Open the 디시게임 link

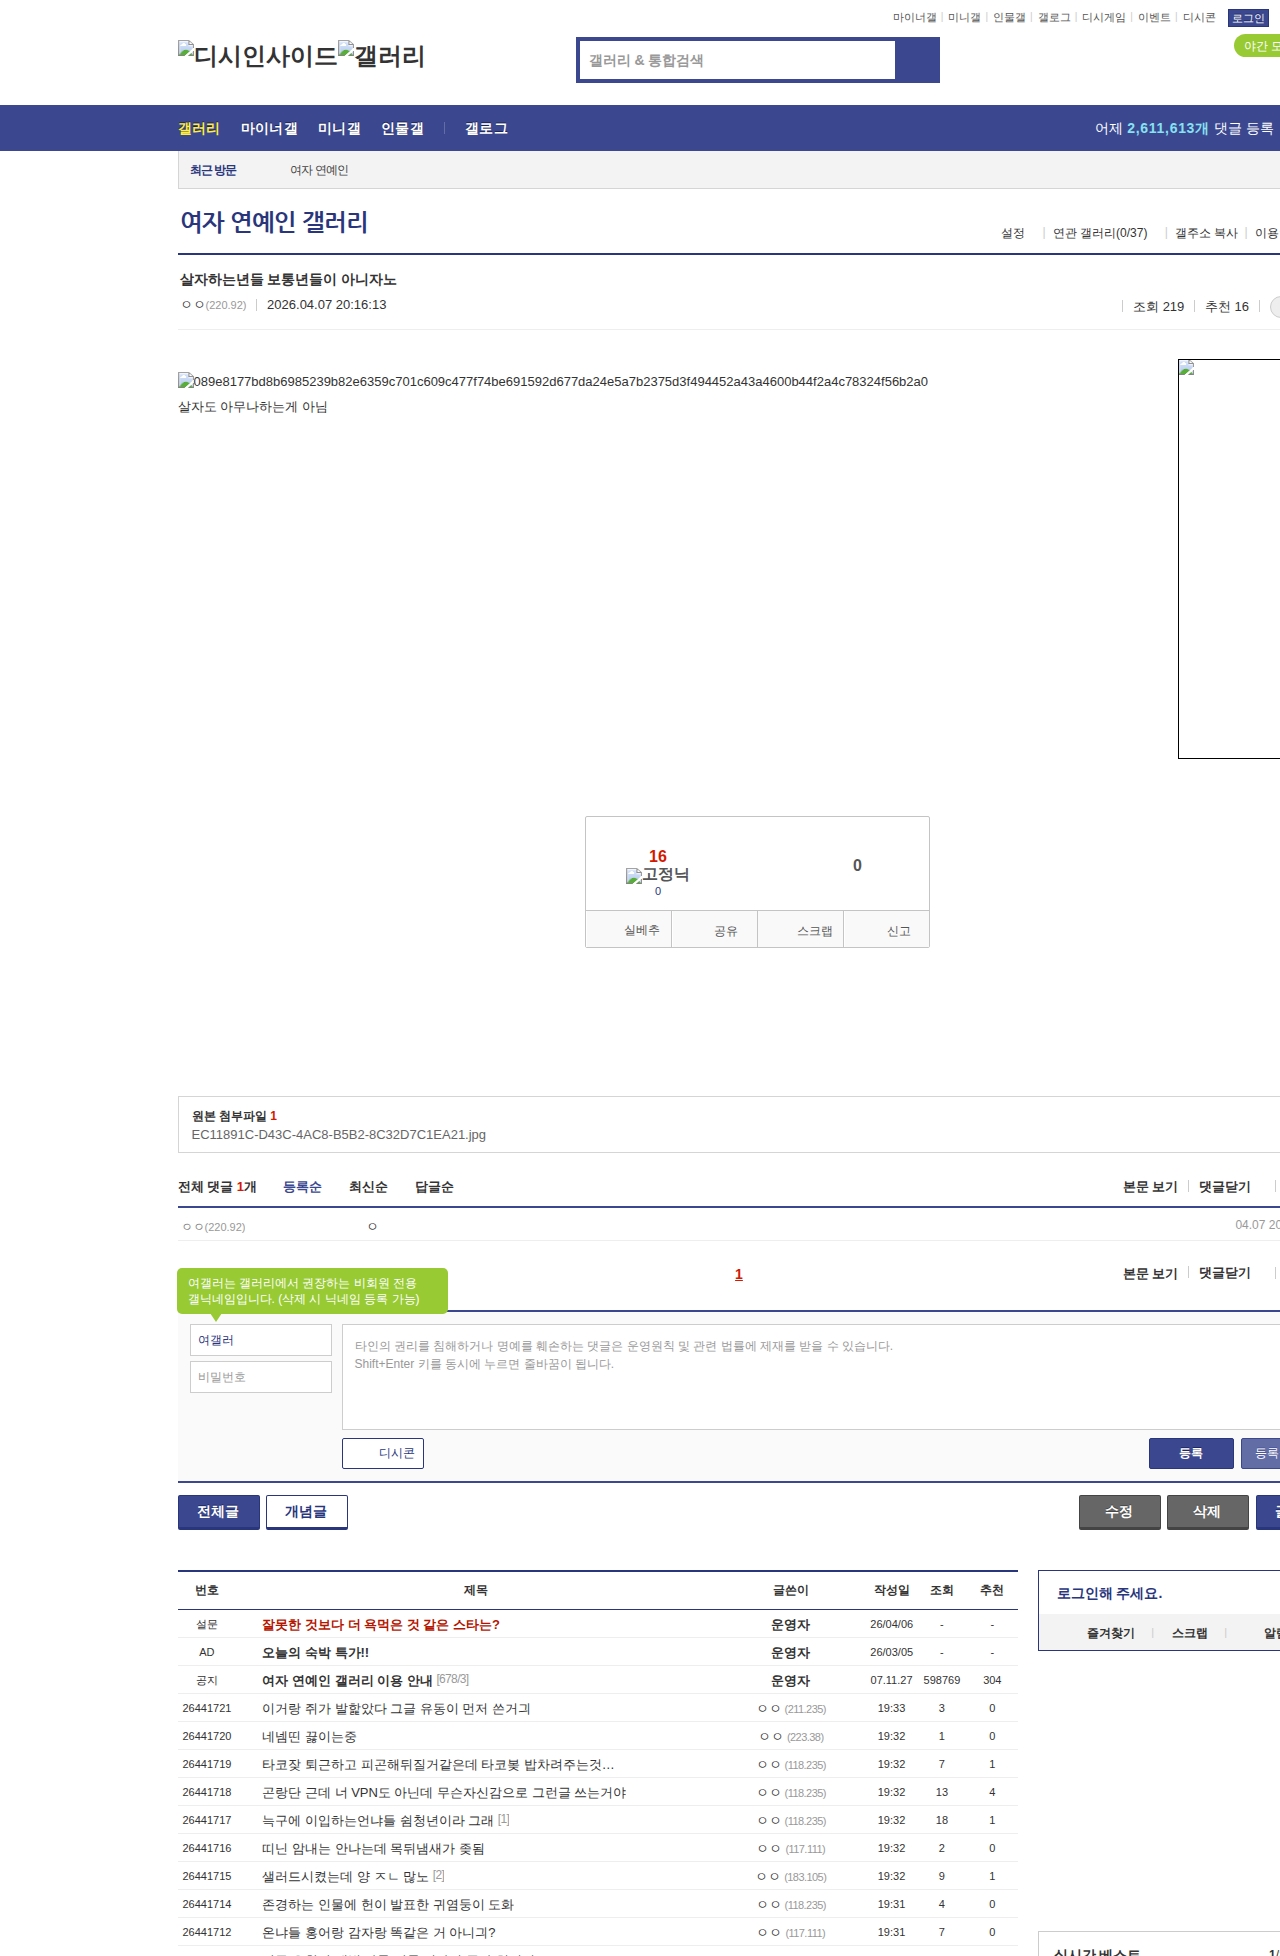[x=1104, y=18]
